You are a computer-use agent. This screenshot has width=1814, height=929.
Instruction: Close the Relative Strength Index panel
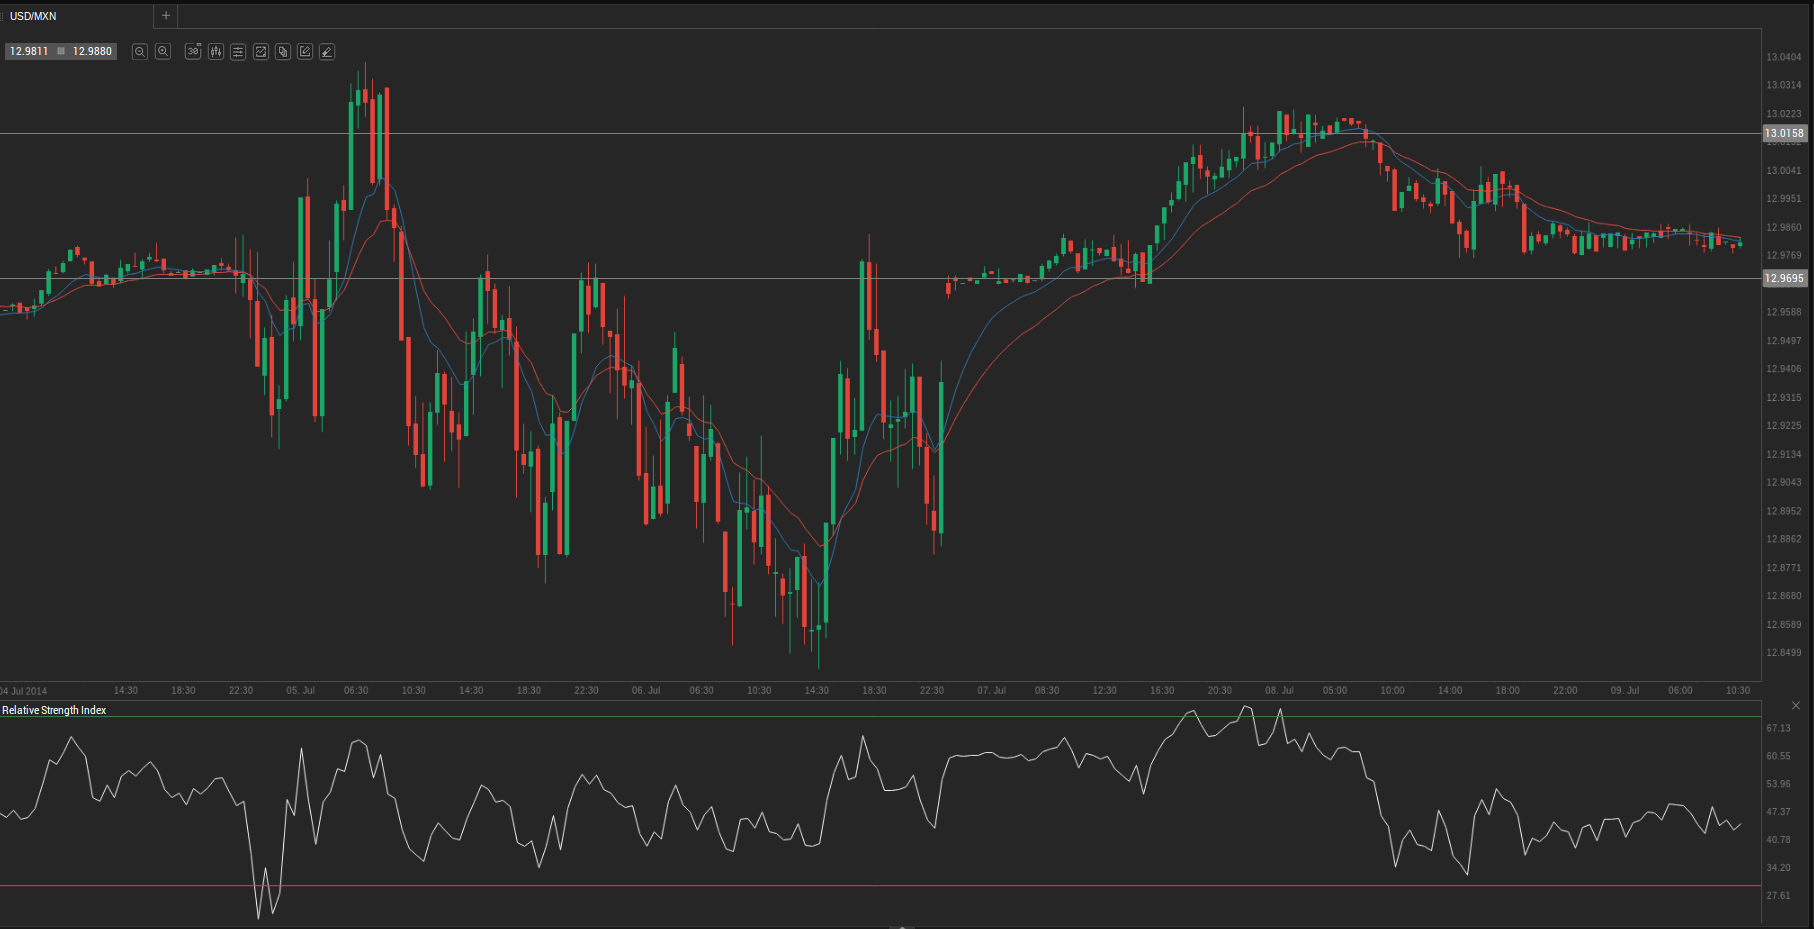coord(1796,706)
